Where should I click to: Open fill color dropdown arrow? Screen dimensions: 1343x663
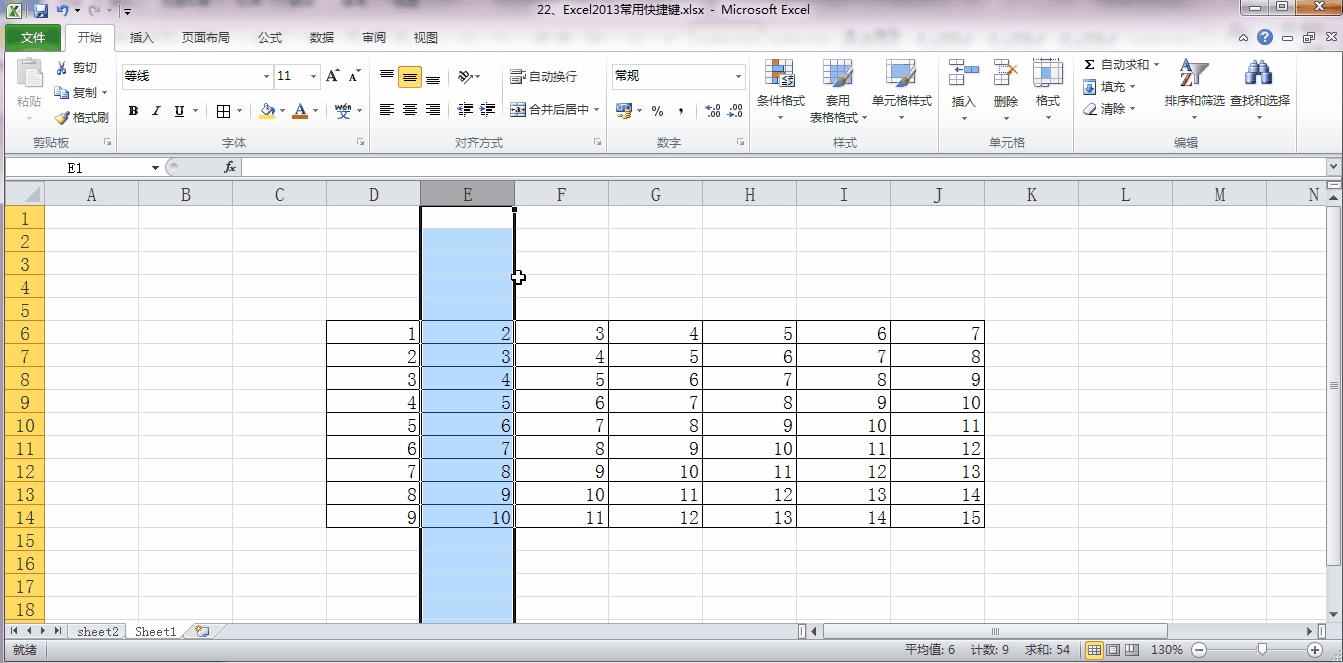(283, 111)
